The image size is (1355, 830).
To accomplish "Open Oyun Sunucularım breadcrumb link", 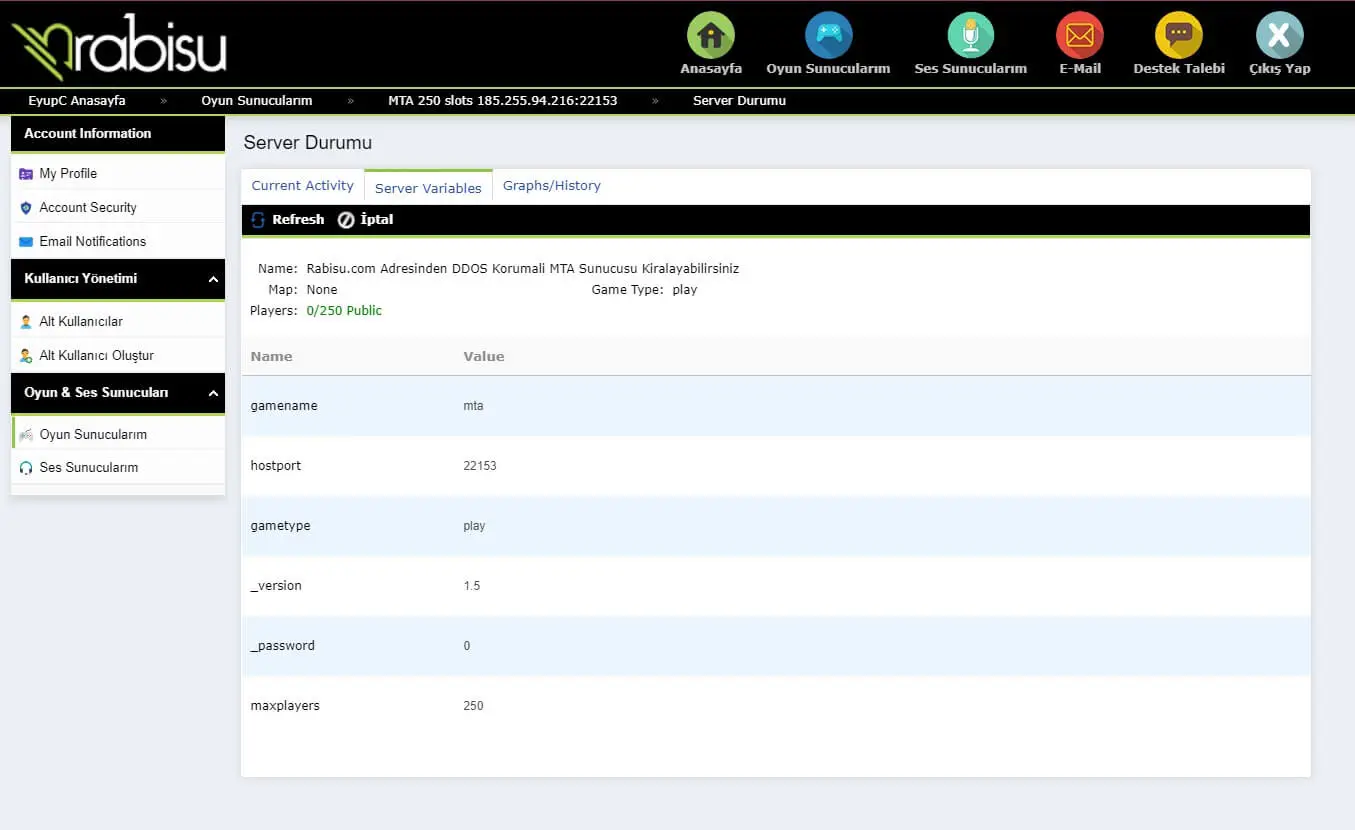I will [257, 101].
